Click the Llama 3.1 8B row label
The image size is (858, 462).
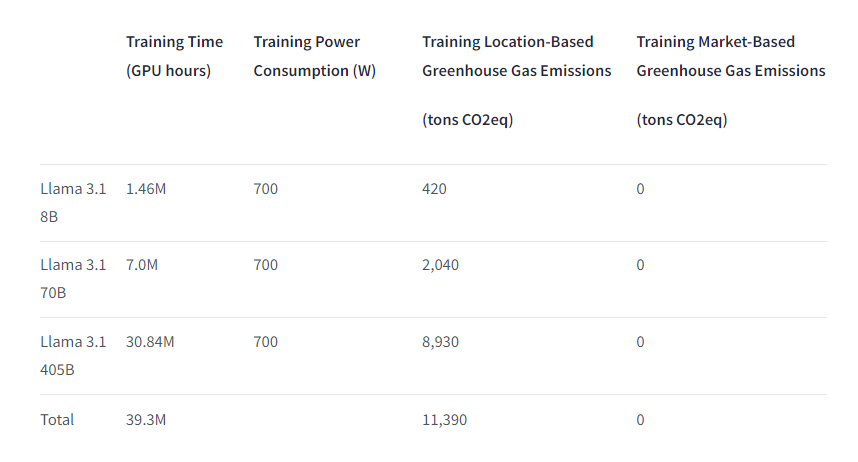72,203
